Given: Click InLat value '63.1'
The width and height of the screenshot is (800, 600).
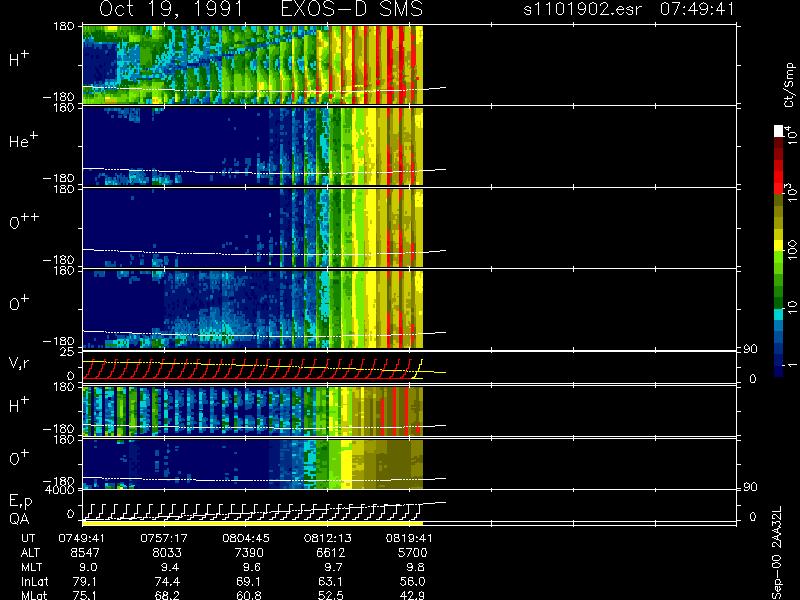Looking at the screenshot, I should [x=330, y=581].
